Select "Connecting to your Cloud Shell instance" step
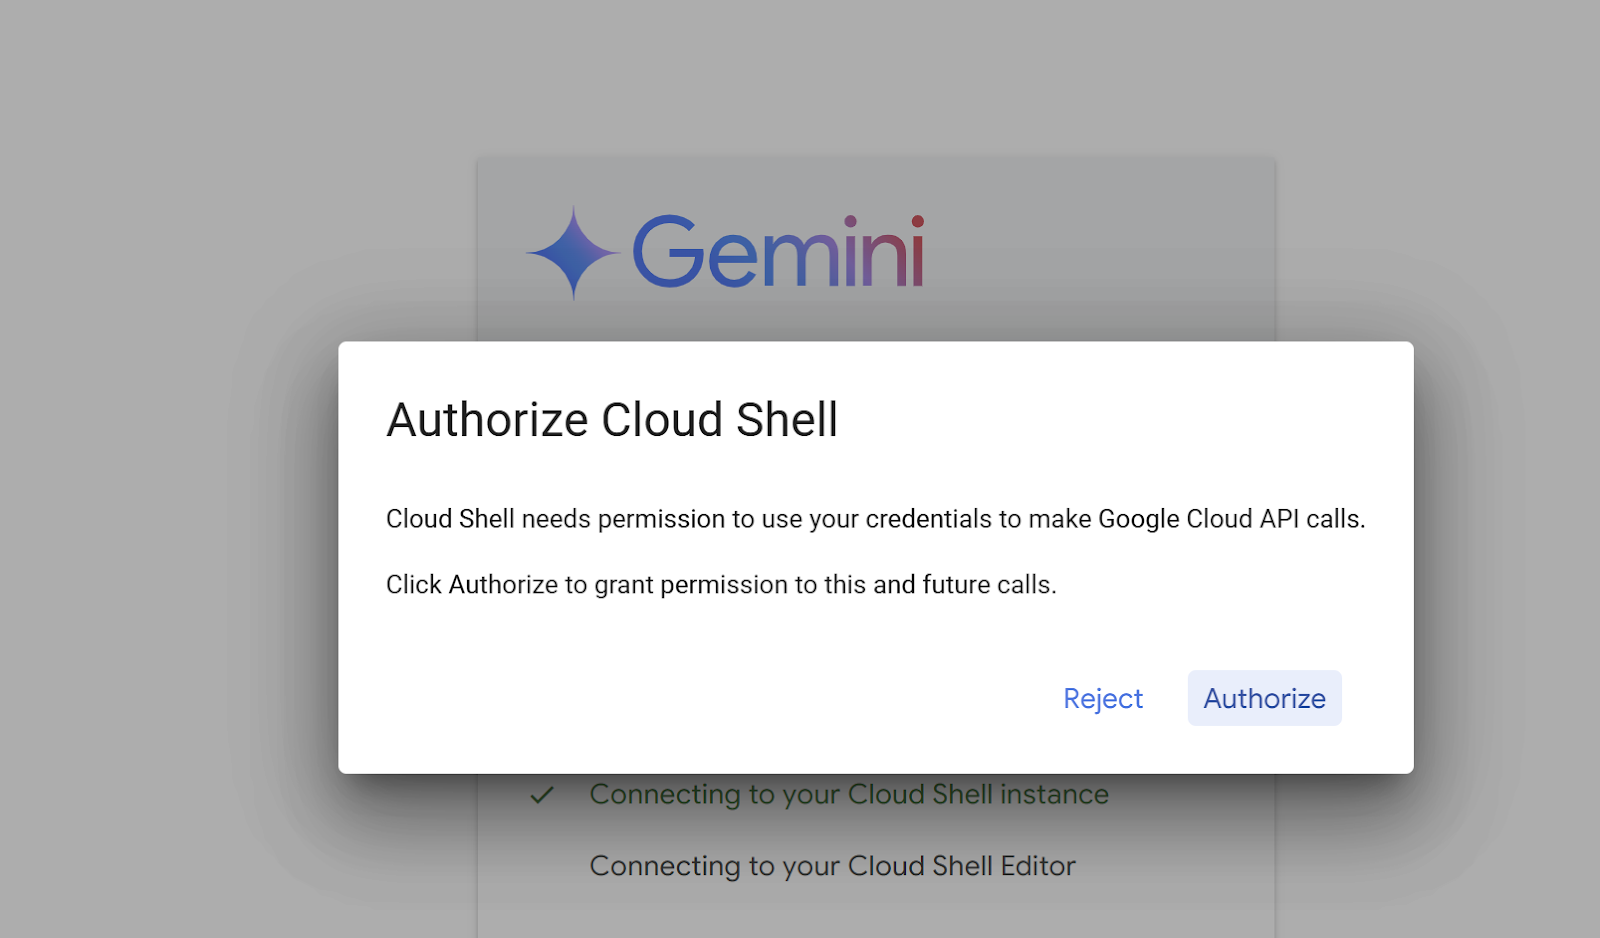 (x=849, y=794)
